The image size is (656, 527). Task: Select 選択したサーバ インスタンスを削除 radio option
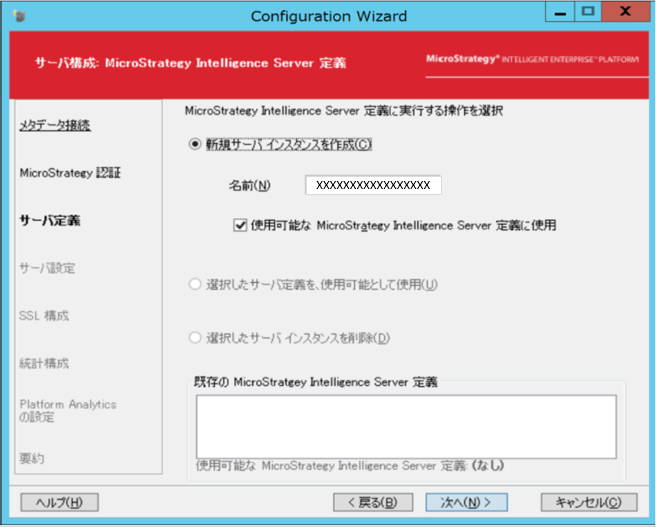click(x=195, y=338)
